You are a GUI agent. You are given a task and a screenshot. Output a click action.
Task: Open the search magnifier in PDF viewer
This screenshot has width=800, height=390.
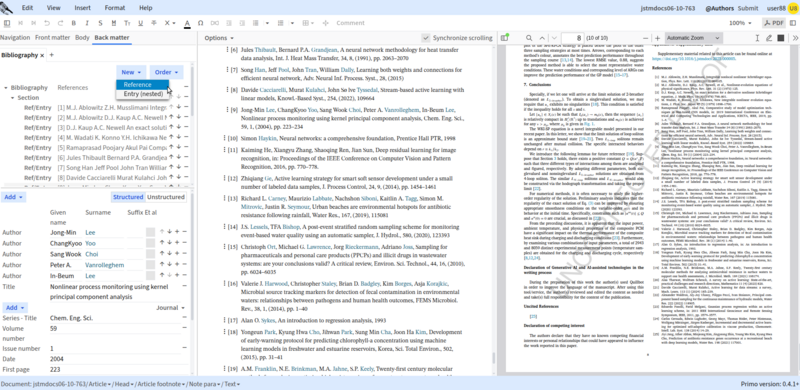pyautogui.click(x=529, y=38)
